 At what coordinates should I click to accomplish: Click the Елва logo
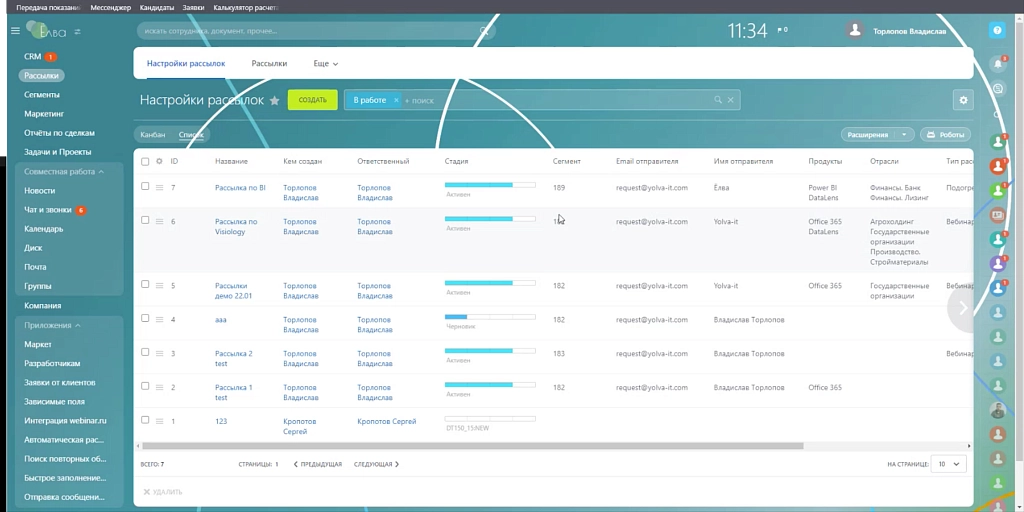click(x=46, y=31)
